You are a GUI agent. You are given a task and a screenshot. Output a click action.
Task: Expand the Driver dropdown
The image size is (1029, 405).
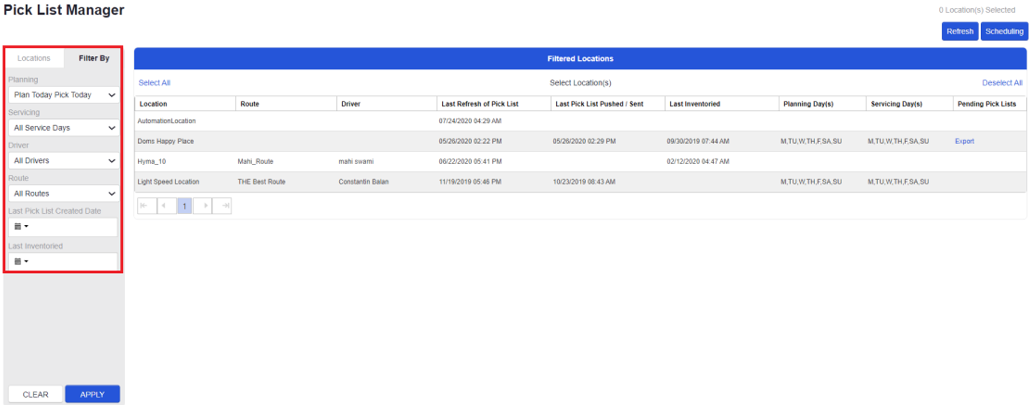tap(63, 160)
